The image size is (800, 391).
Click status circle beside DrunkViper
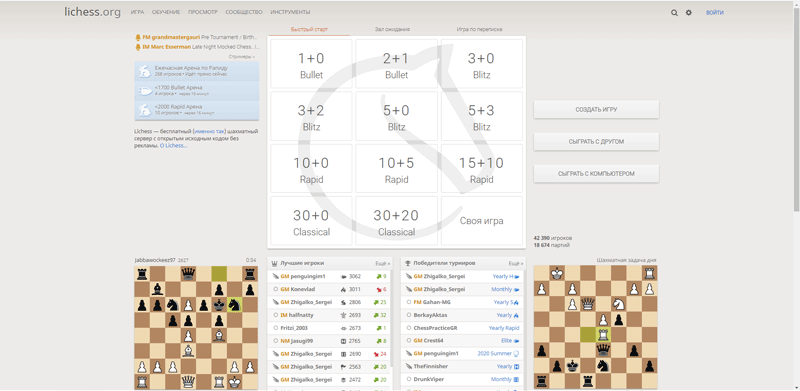click(409, 379)
